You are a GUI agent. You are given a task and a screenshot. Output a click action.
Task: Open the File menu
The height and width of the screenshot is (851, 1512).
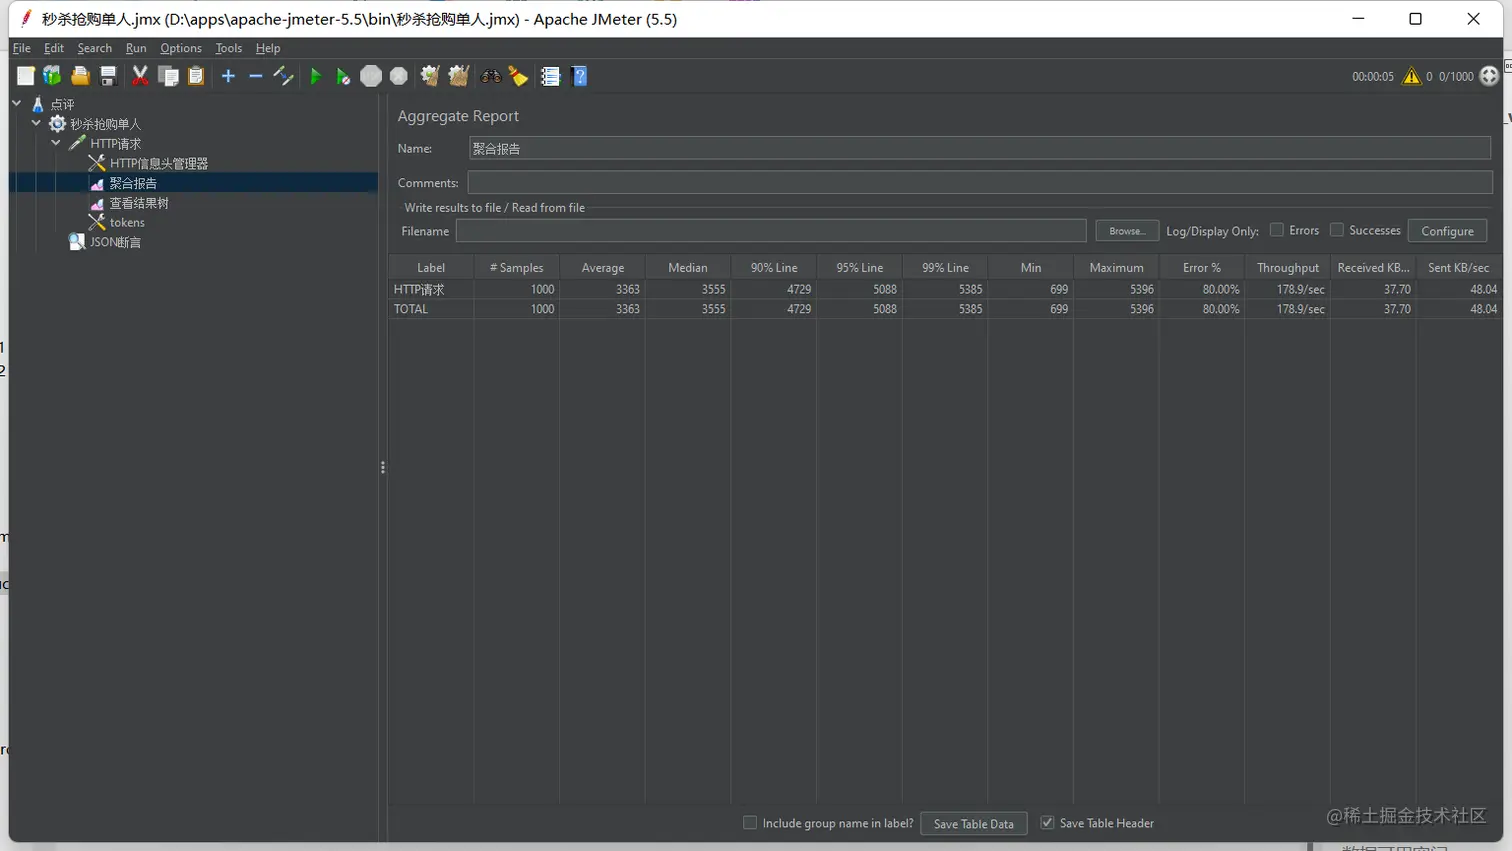(22, 48)
